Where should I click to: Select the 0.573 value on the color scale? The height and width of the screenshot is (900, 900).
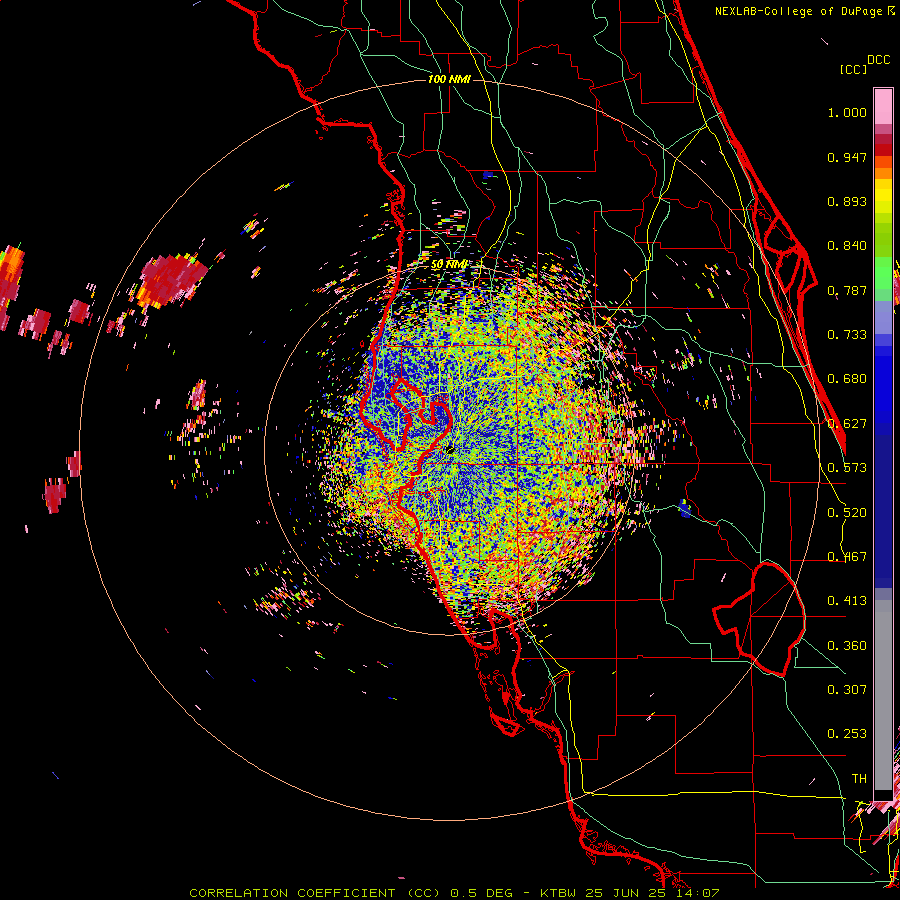(847, 468)
